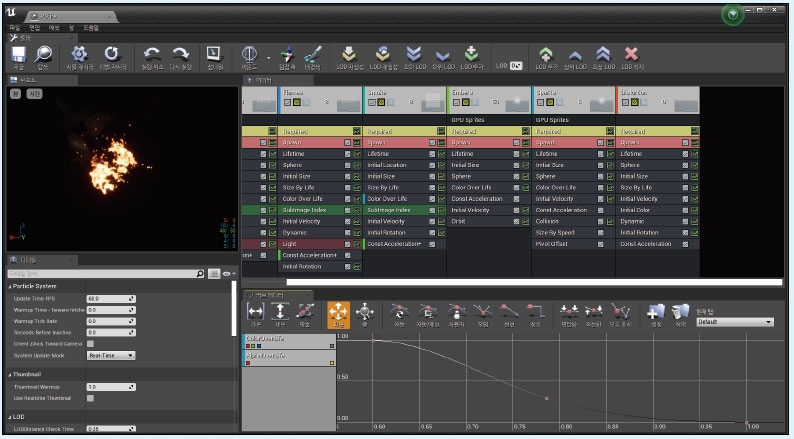Click the Redo arrow icon
The image size is (794, 439).
180,54
